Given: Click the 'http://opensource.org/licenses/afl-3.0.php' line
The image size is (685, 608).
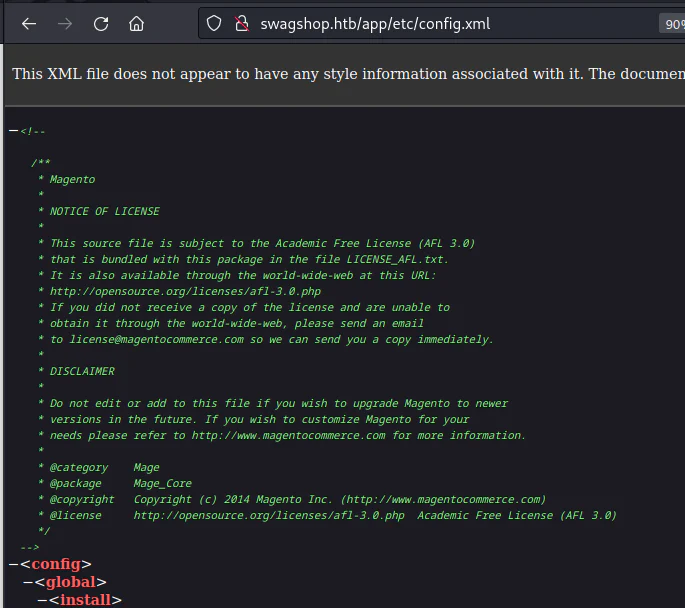Looking at the screenshot, I should click(x=180, y=291).
